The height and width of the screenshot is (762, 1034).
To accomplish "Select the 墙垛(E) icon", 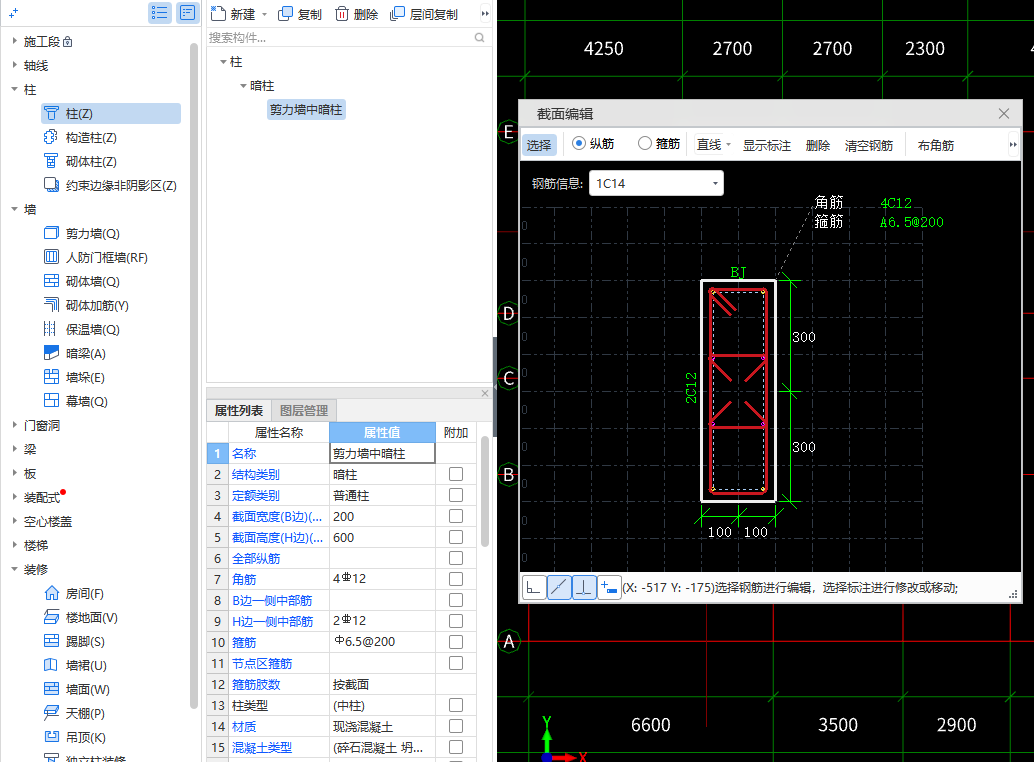I will 51,377.
